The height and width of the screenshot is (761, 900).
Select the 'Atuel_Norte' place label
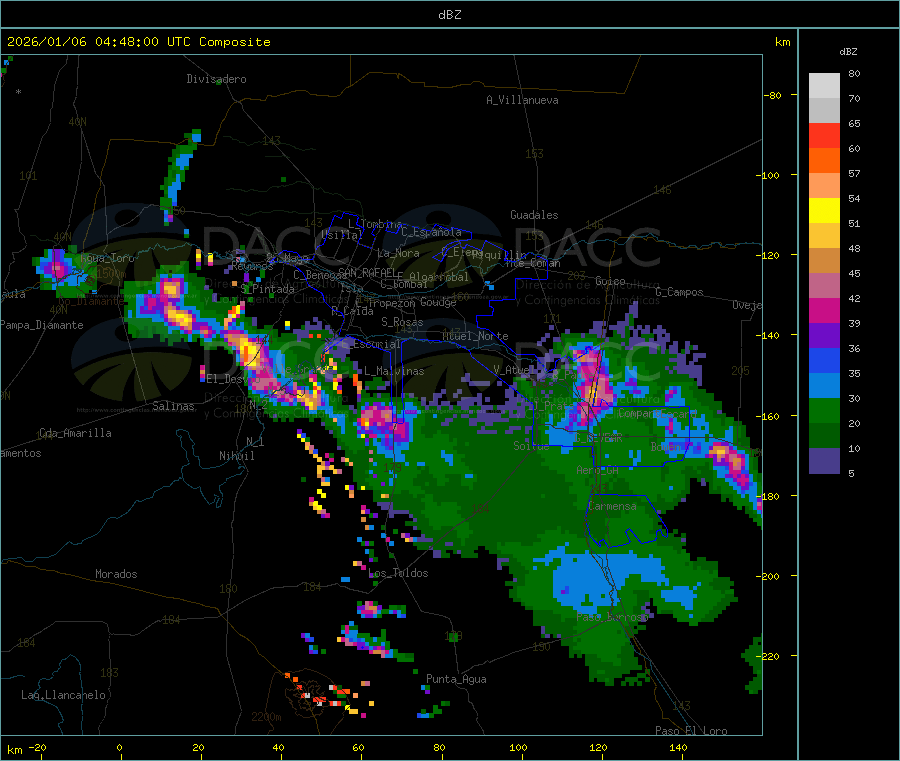coord(475,336)
